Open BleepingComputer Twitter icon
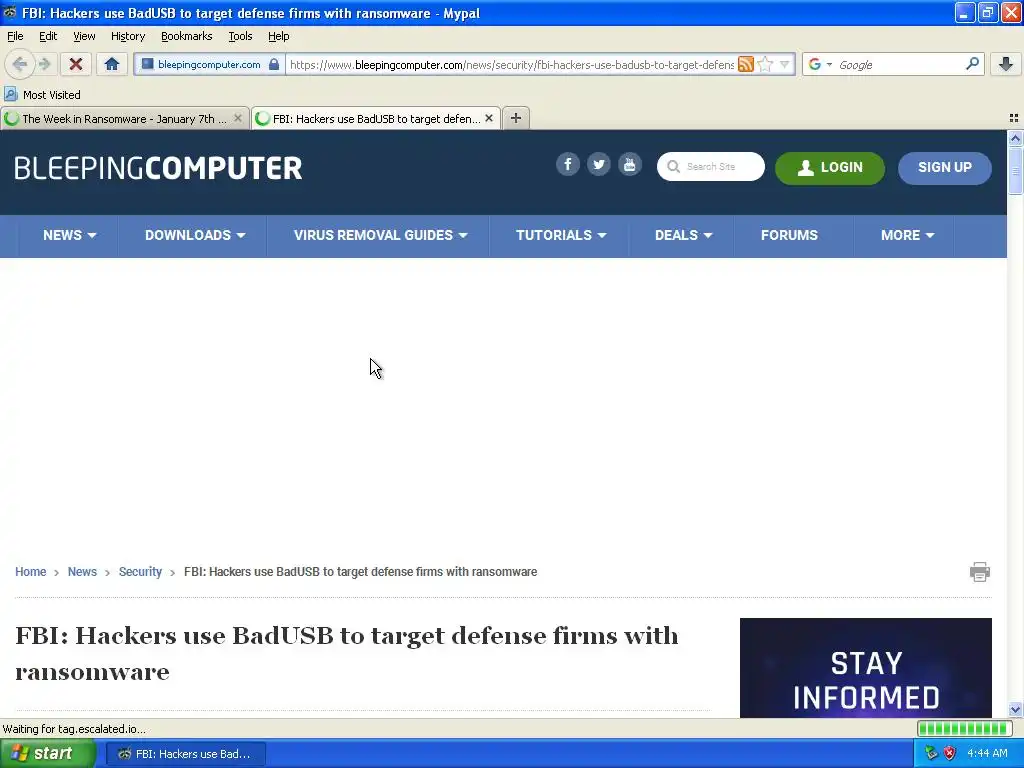Screen dimensions: 1024x768 (x=598, y=165)
